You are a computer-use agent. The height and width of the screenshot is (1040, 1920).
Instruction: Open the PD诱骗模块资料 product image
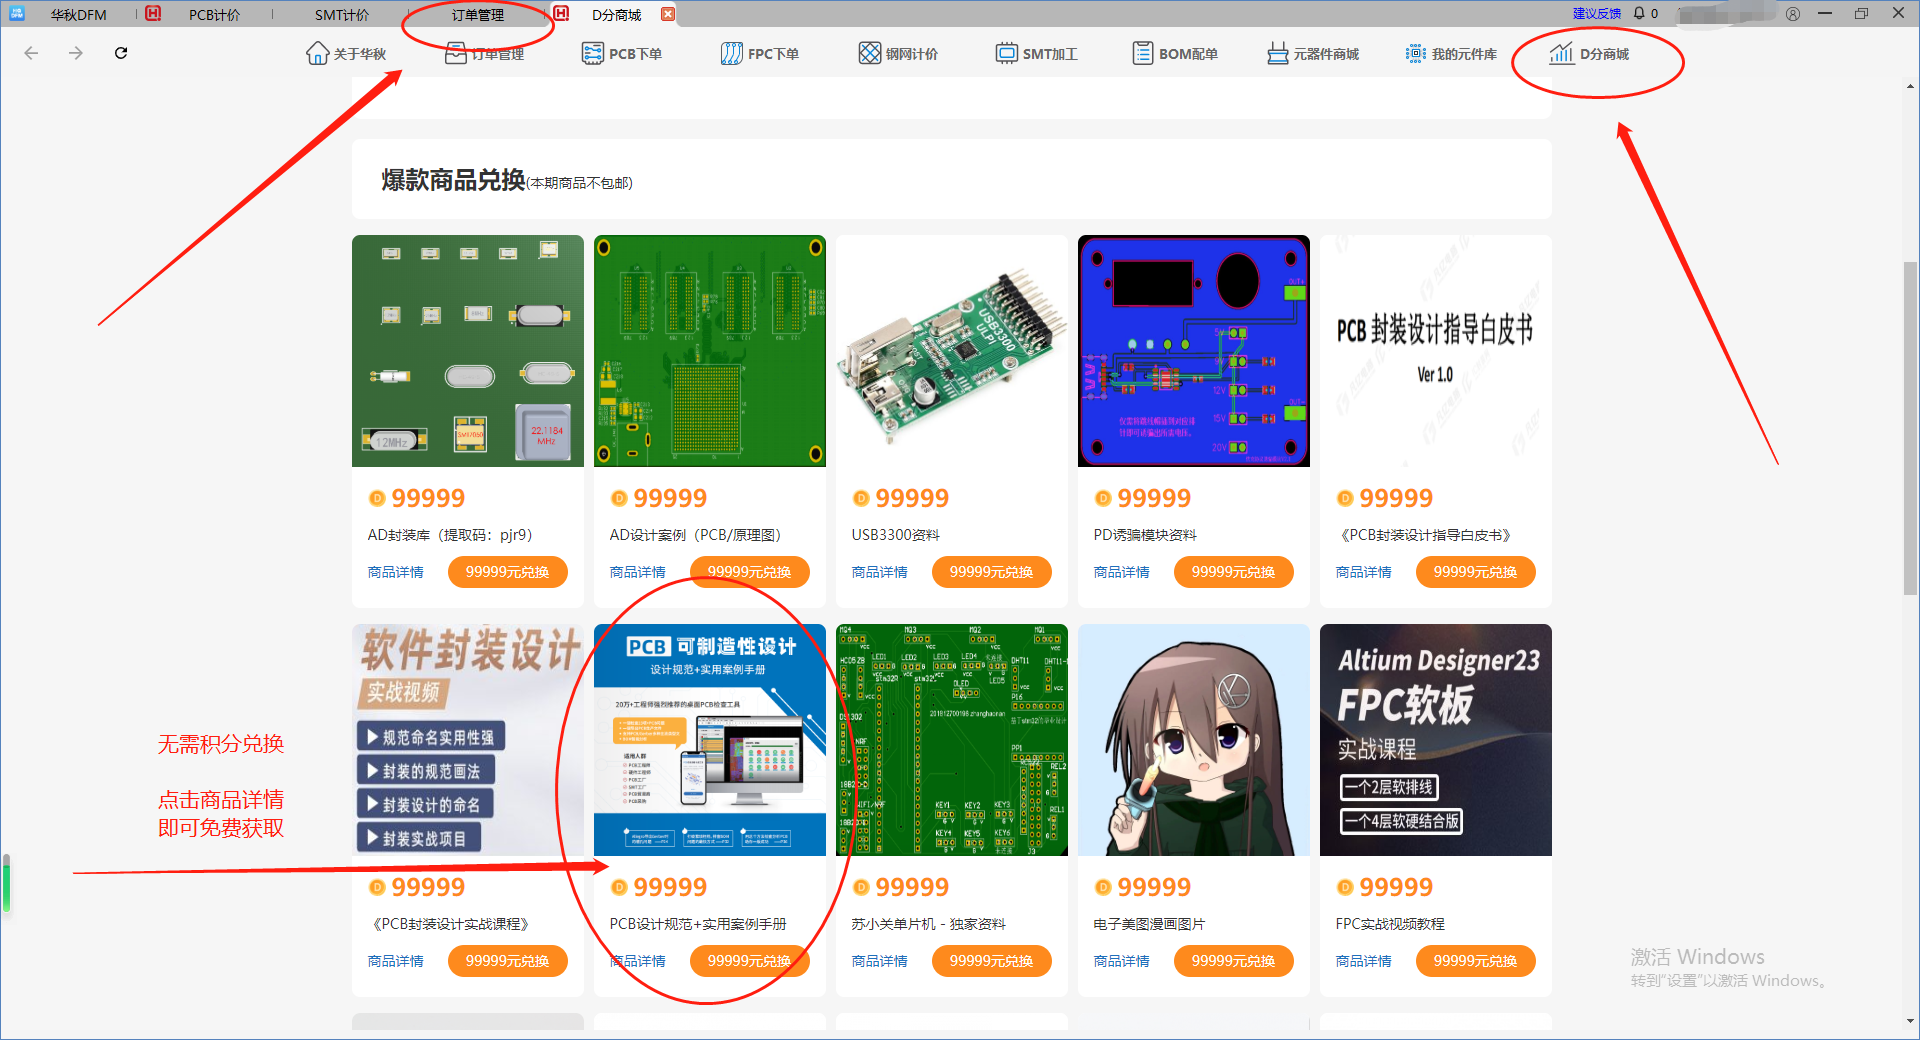pos(1194,351)
